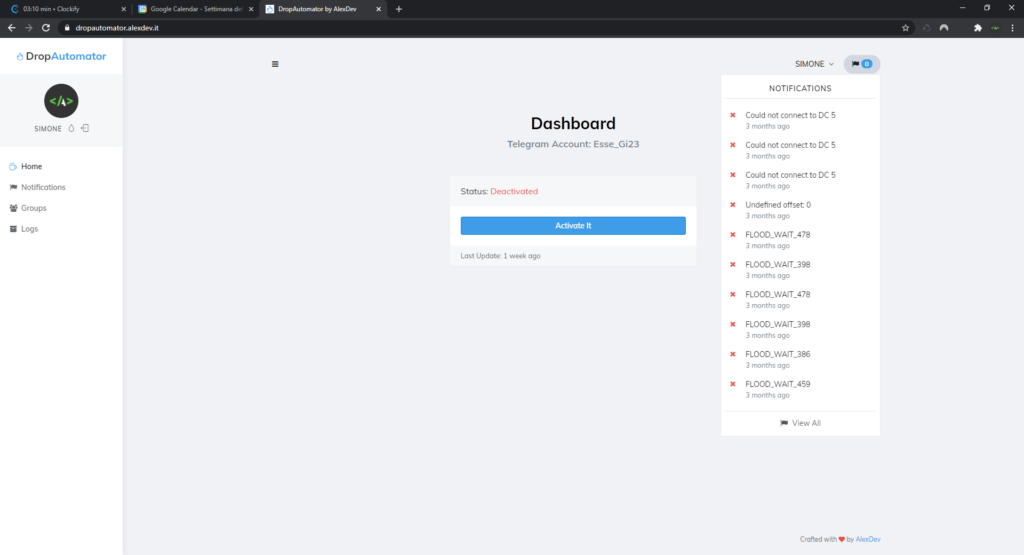Click the droplet icon beside sidebar username
Image resolution: width=1024 pixels, height=555 pixels.
click(x=72, y=128)
